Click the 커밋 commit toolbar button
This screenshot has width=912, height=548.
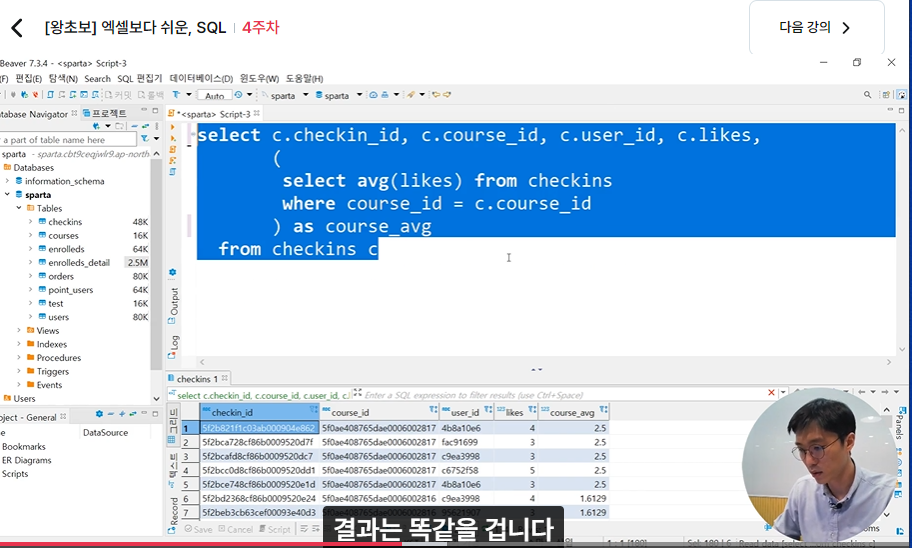(x=119, y=95)
